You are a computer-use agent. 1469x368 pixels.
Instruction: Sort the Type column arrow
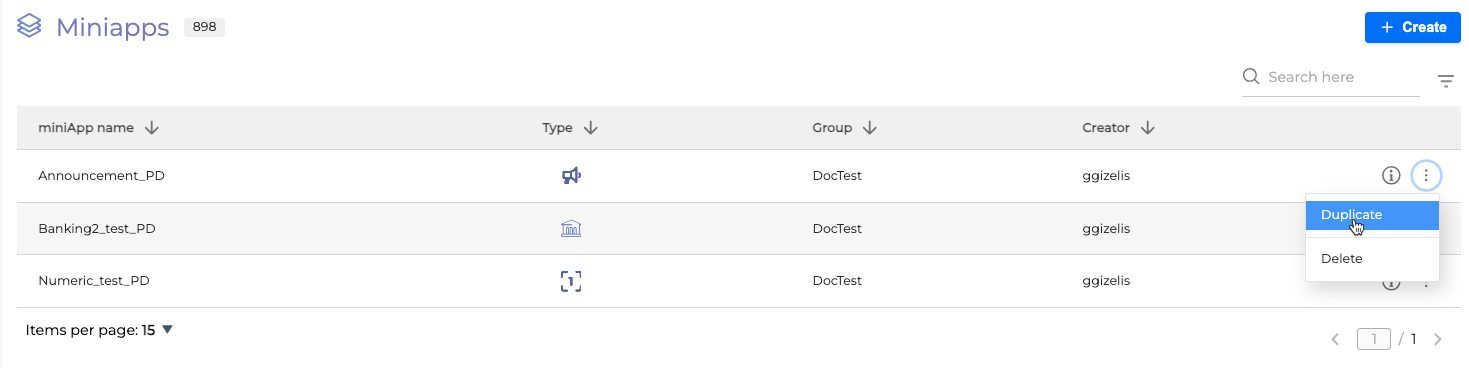(x=590, y=128)
